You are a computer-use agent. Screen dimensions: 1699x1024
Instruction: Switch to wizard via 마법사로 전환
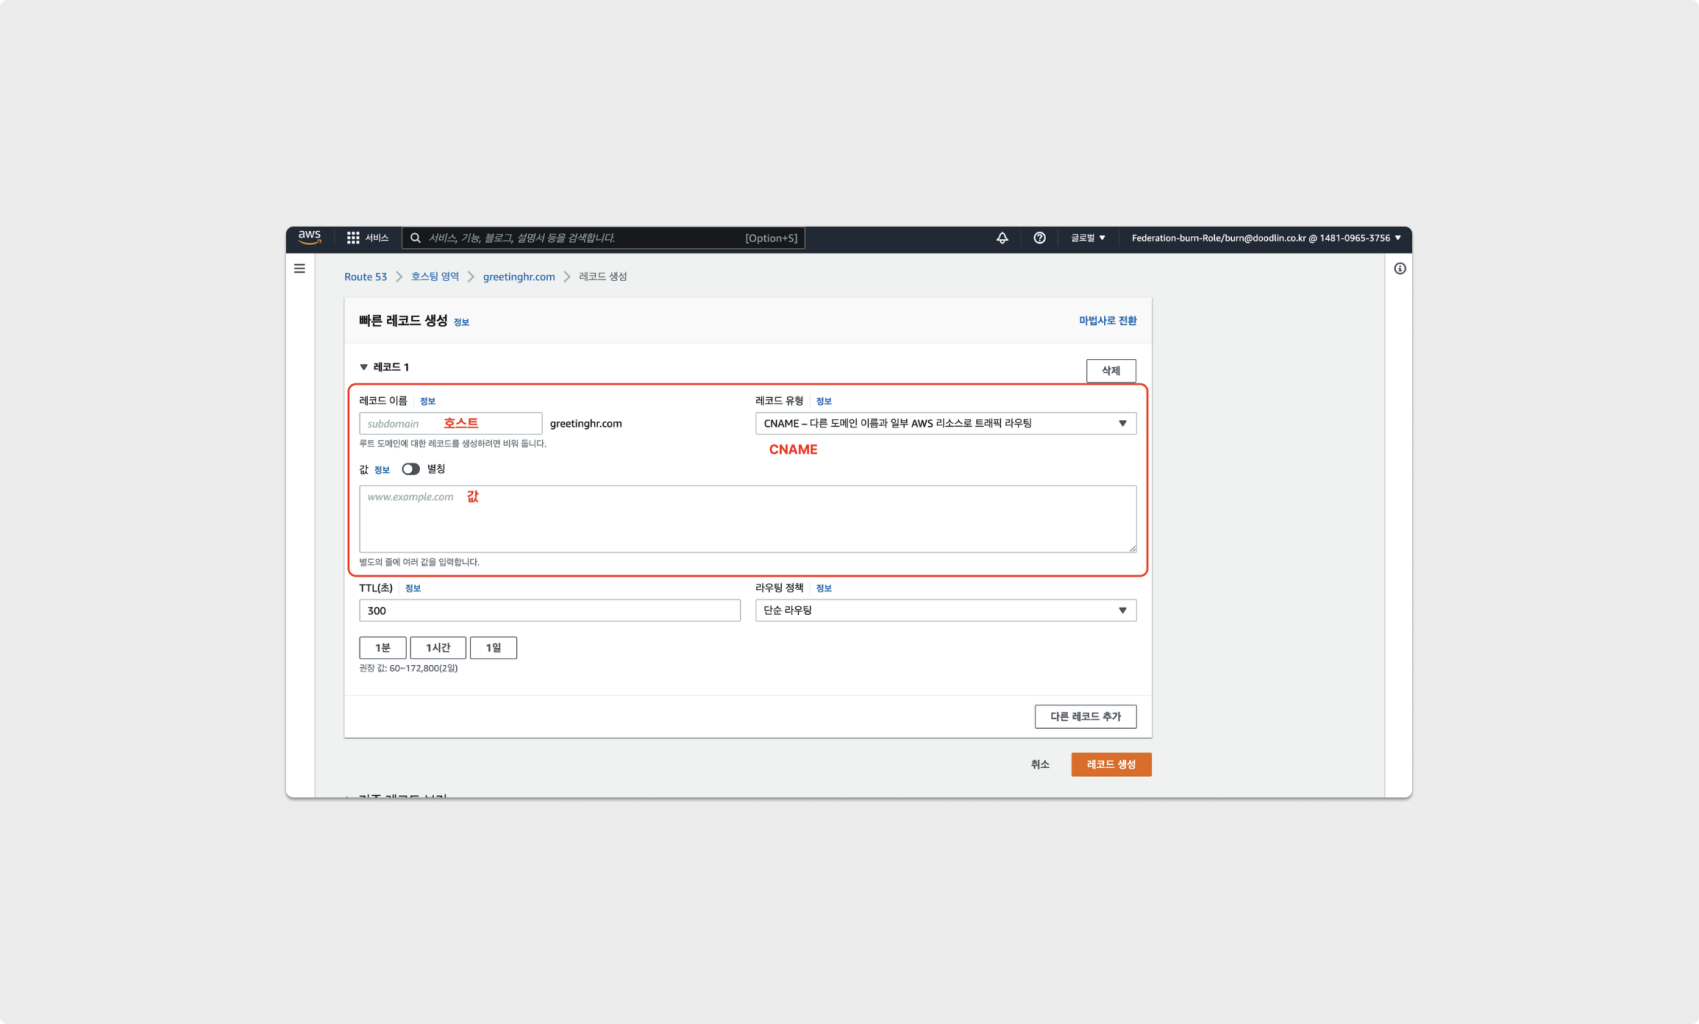1107,321
